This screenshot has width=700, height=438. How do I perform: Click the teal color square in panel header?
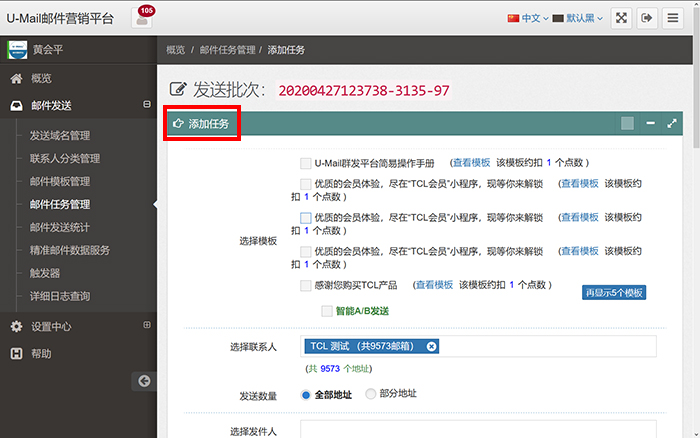pos(627,123)
